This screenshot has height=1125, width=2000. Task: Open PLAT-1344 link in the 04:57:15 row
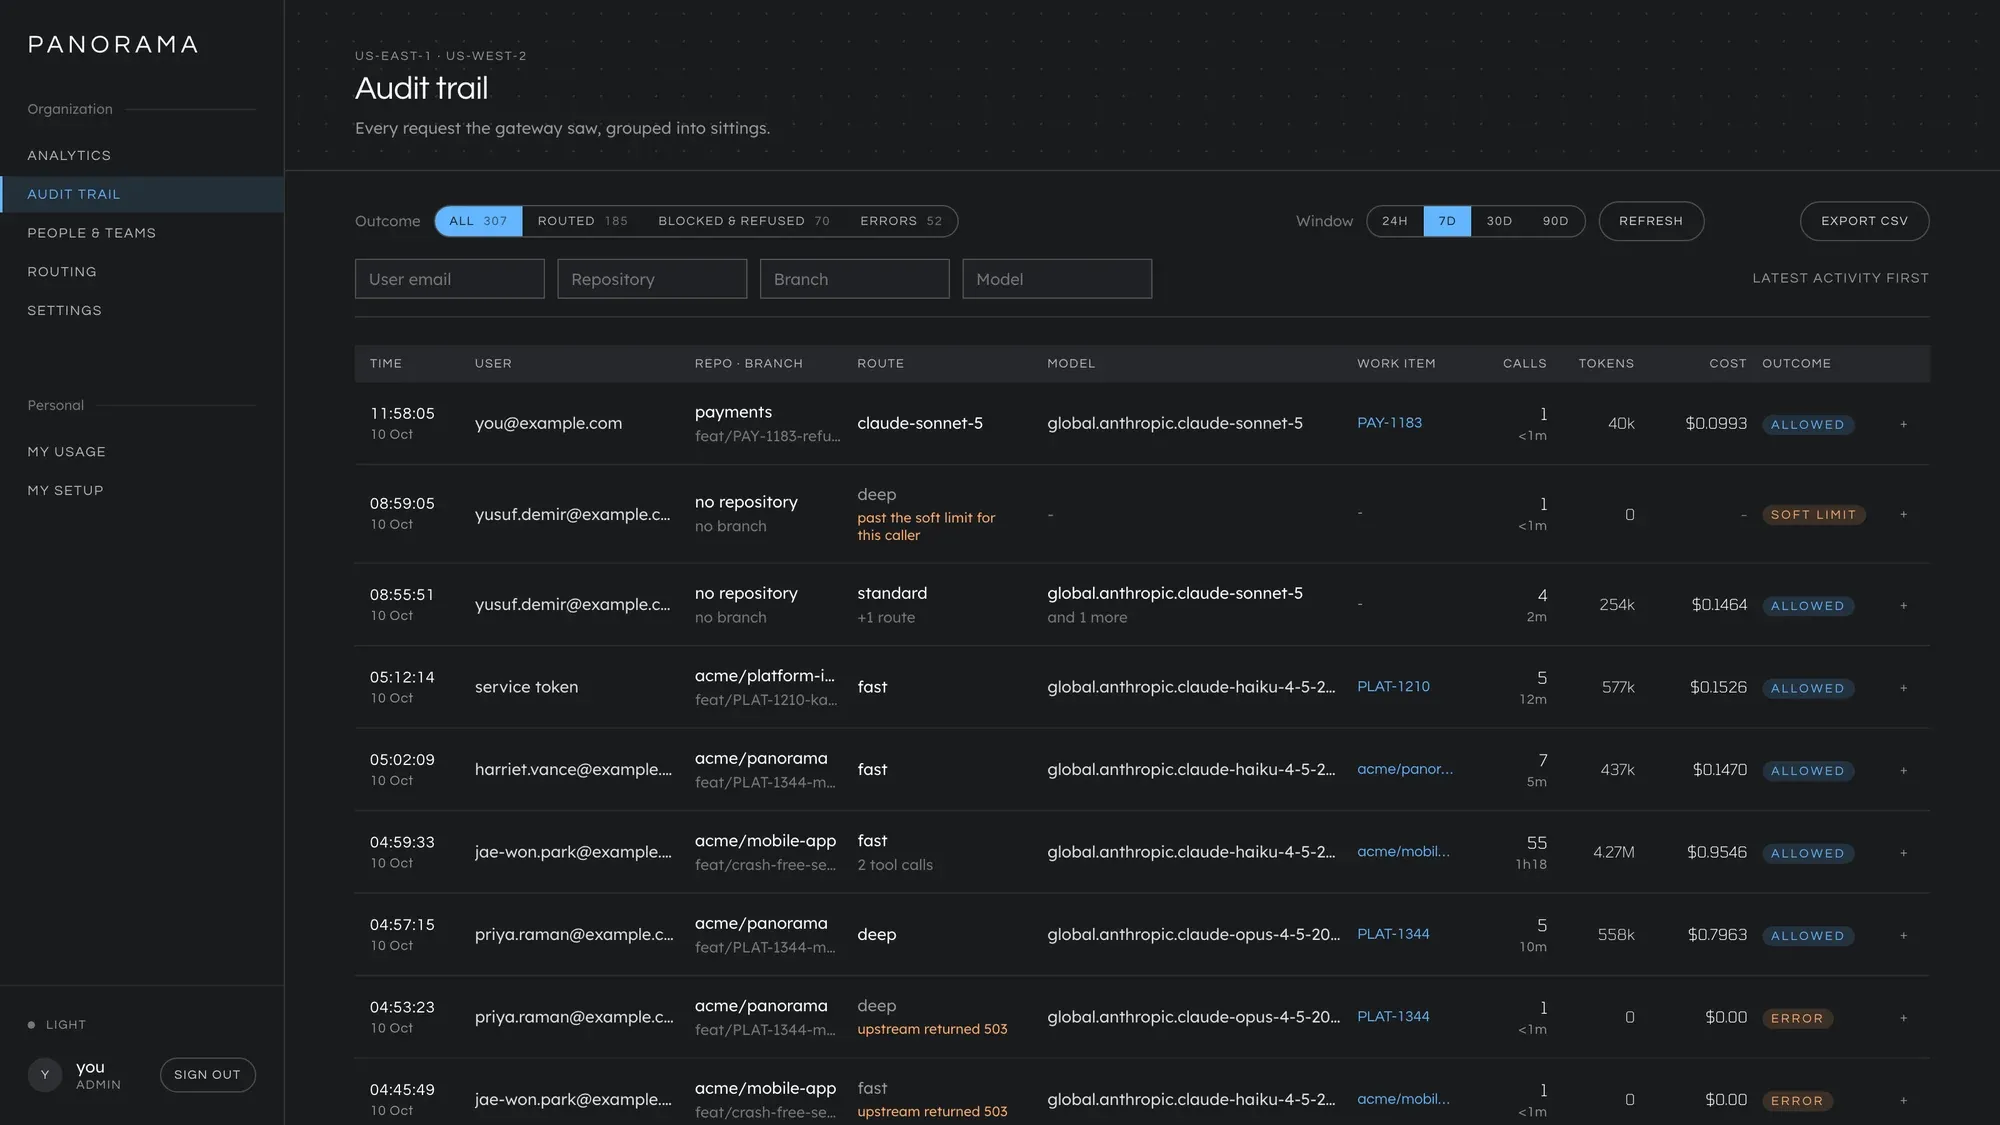[x=1393, y=934]
